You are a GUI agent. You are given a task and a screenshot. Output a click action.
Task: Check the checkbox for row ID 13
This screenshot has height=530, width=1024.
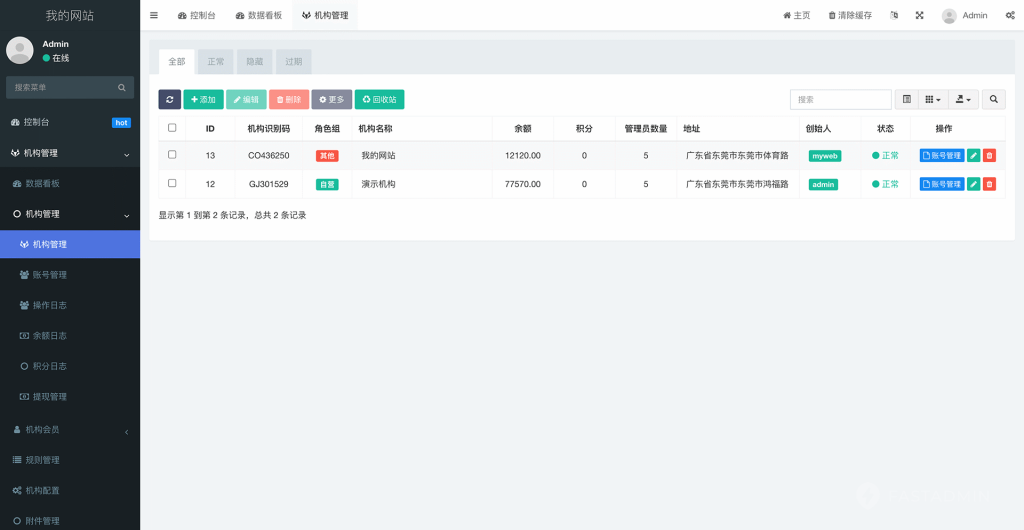(172, 155)
